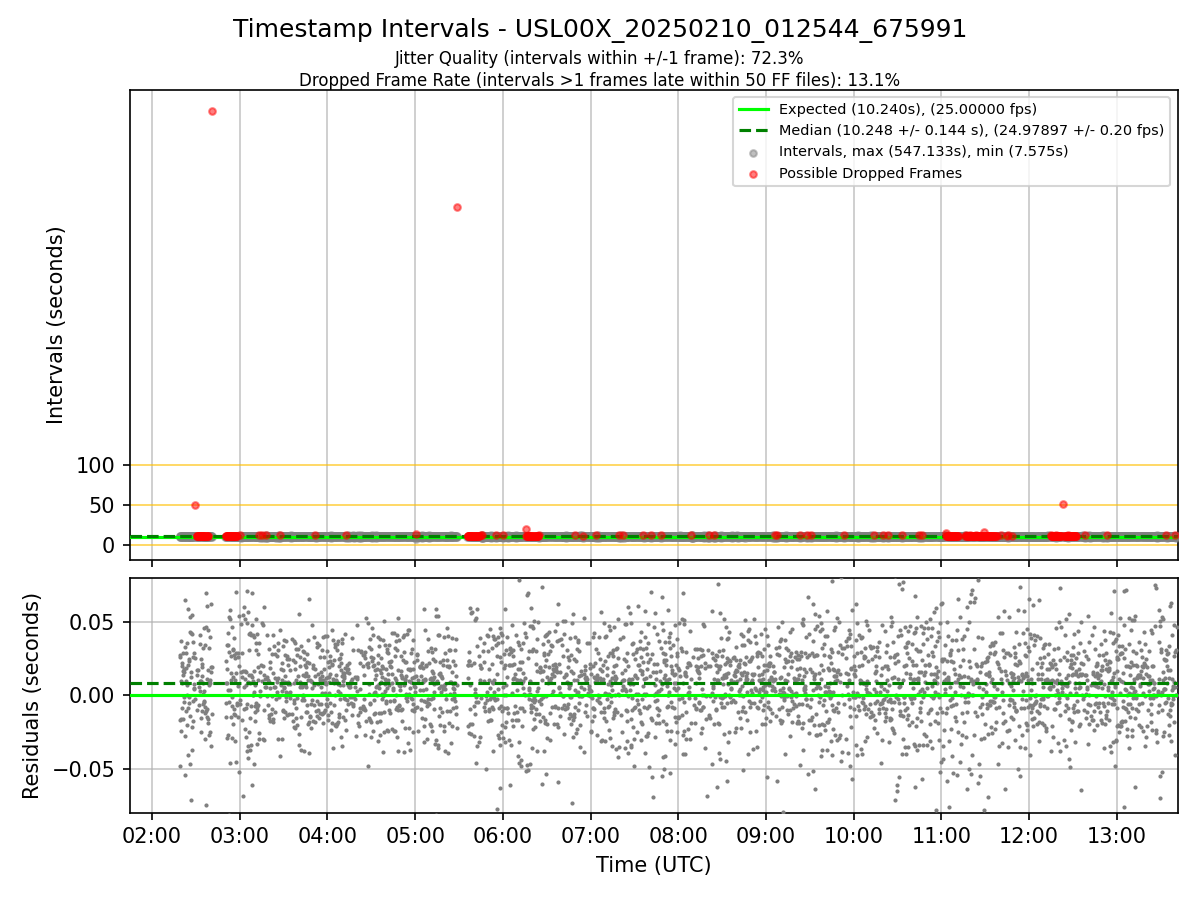Click legend entry Expected (10.240s), (25.00000 fps)

click(908, 109)
